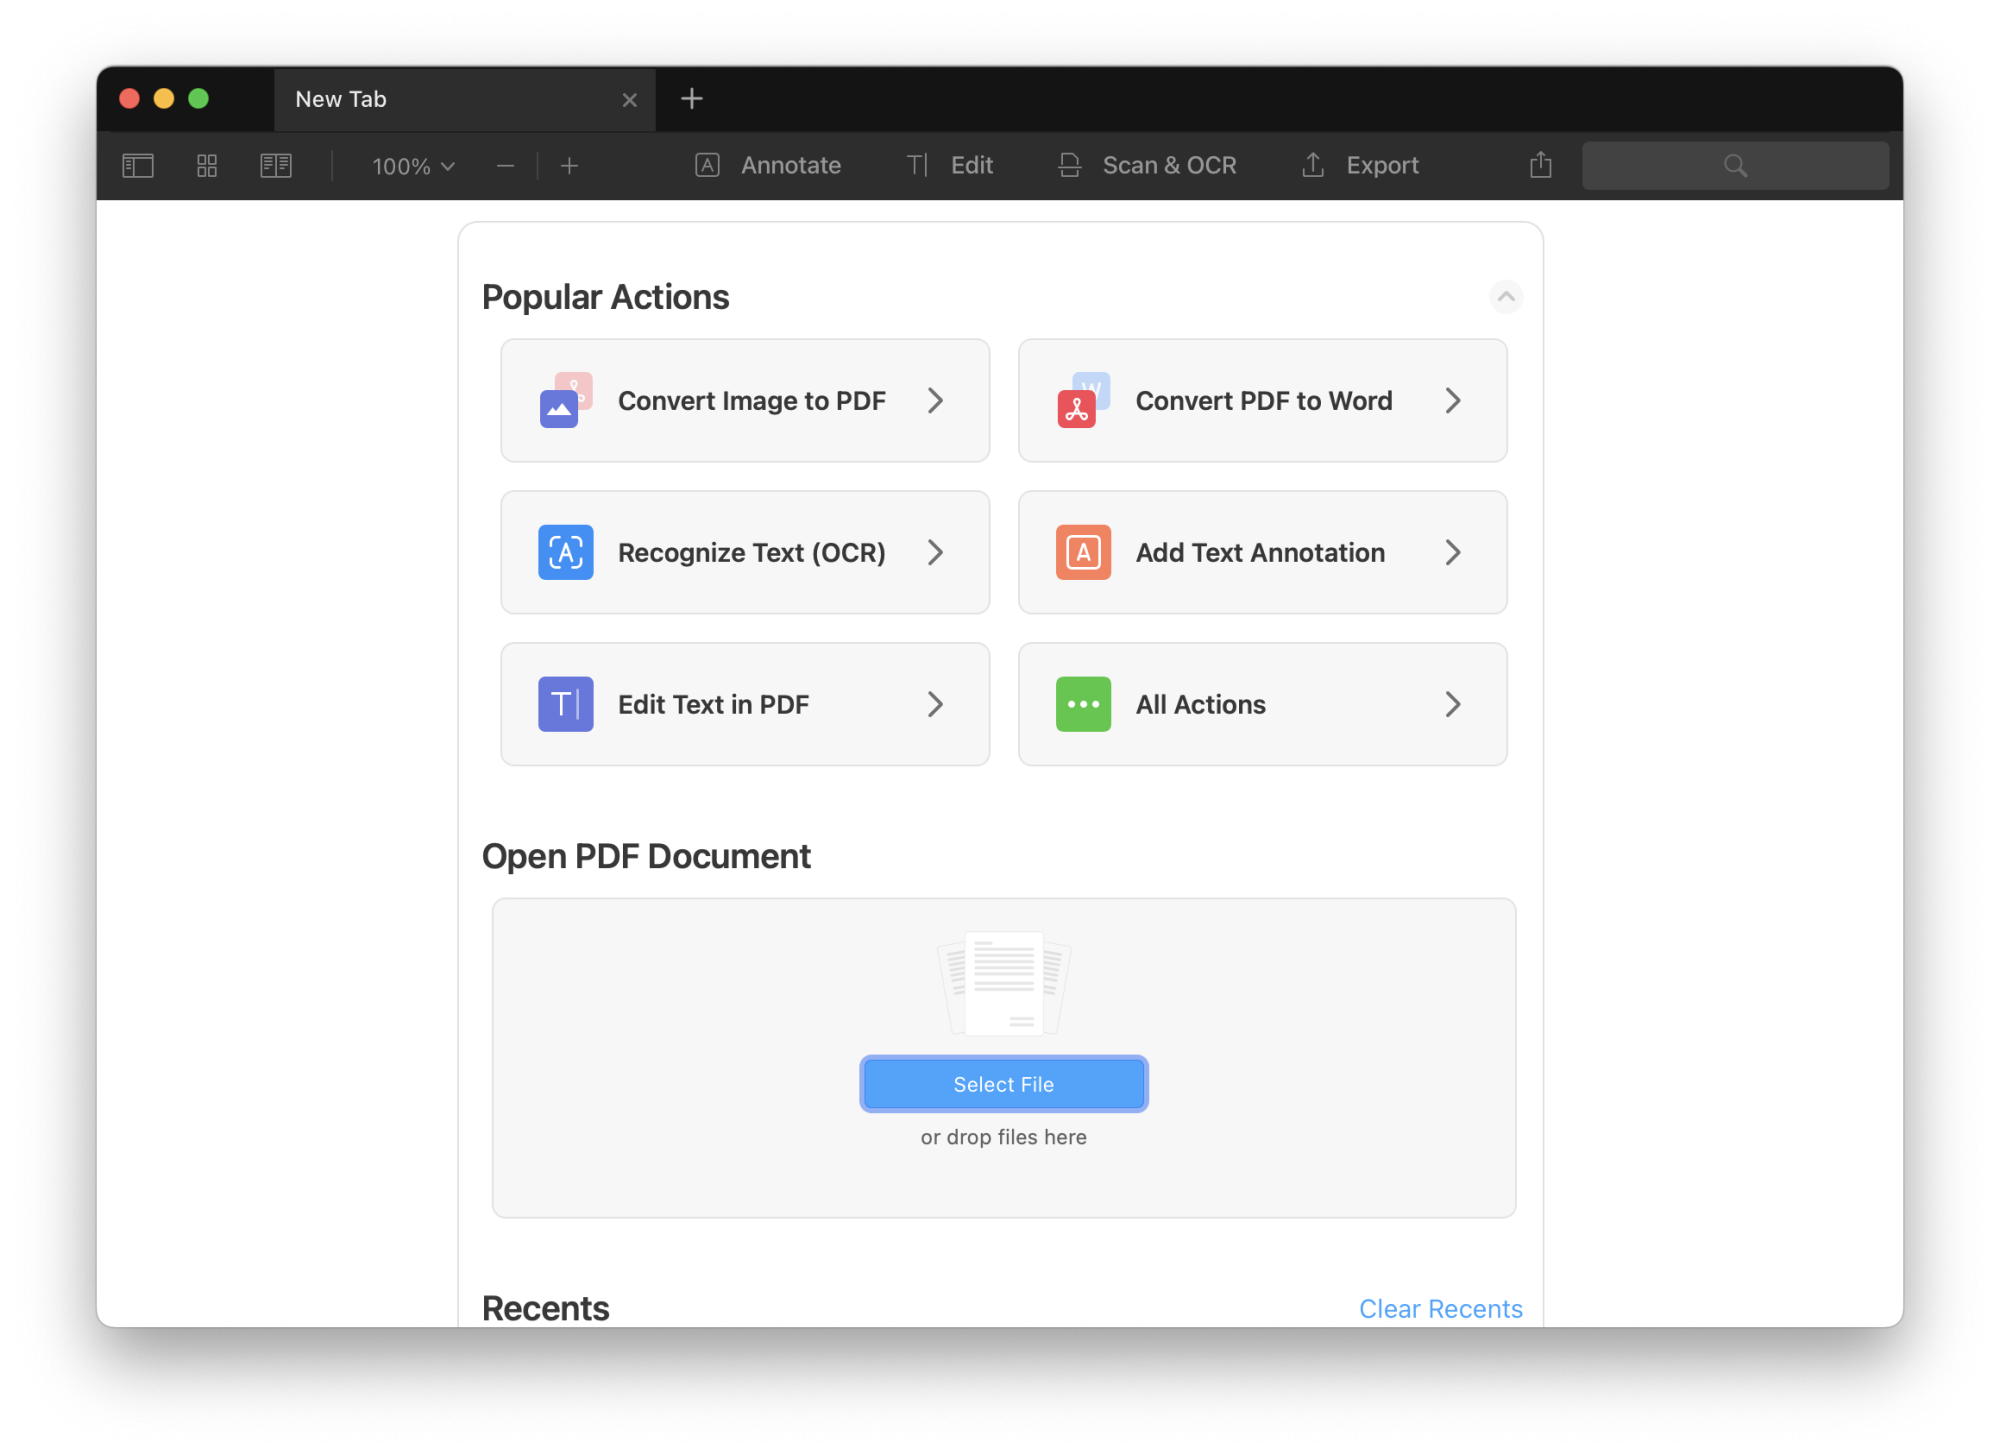Open the Annotate toolbar menu
2000x1455 pixels.
768,166
